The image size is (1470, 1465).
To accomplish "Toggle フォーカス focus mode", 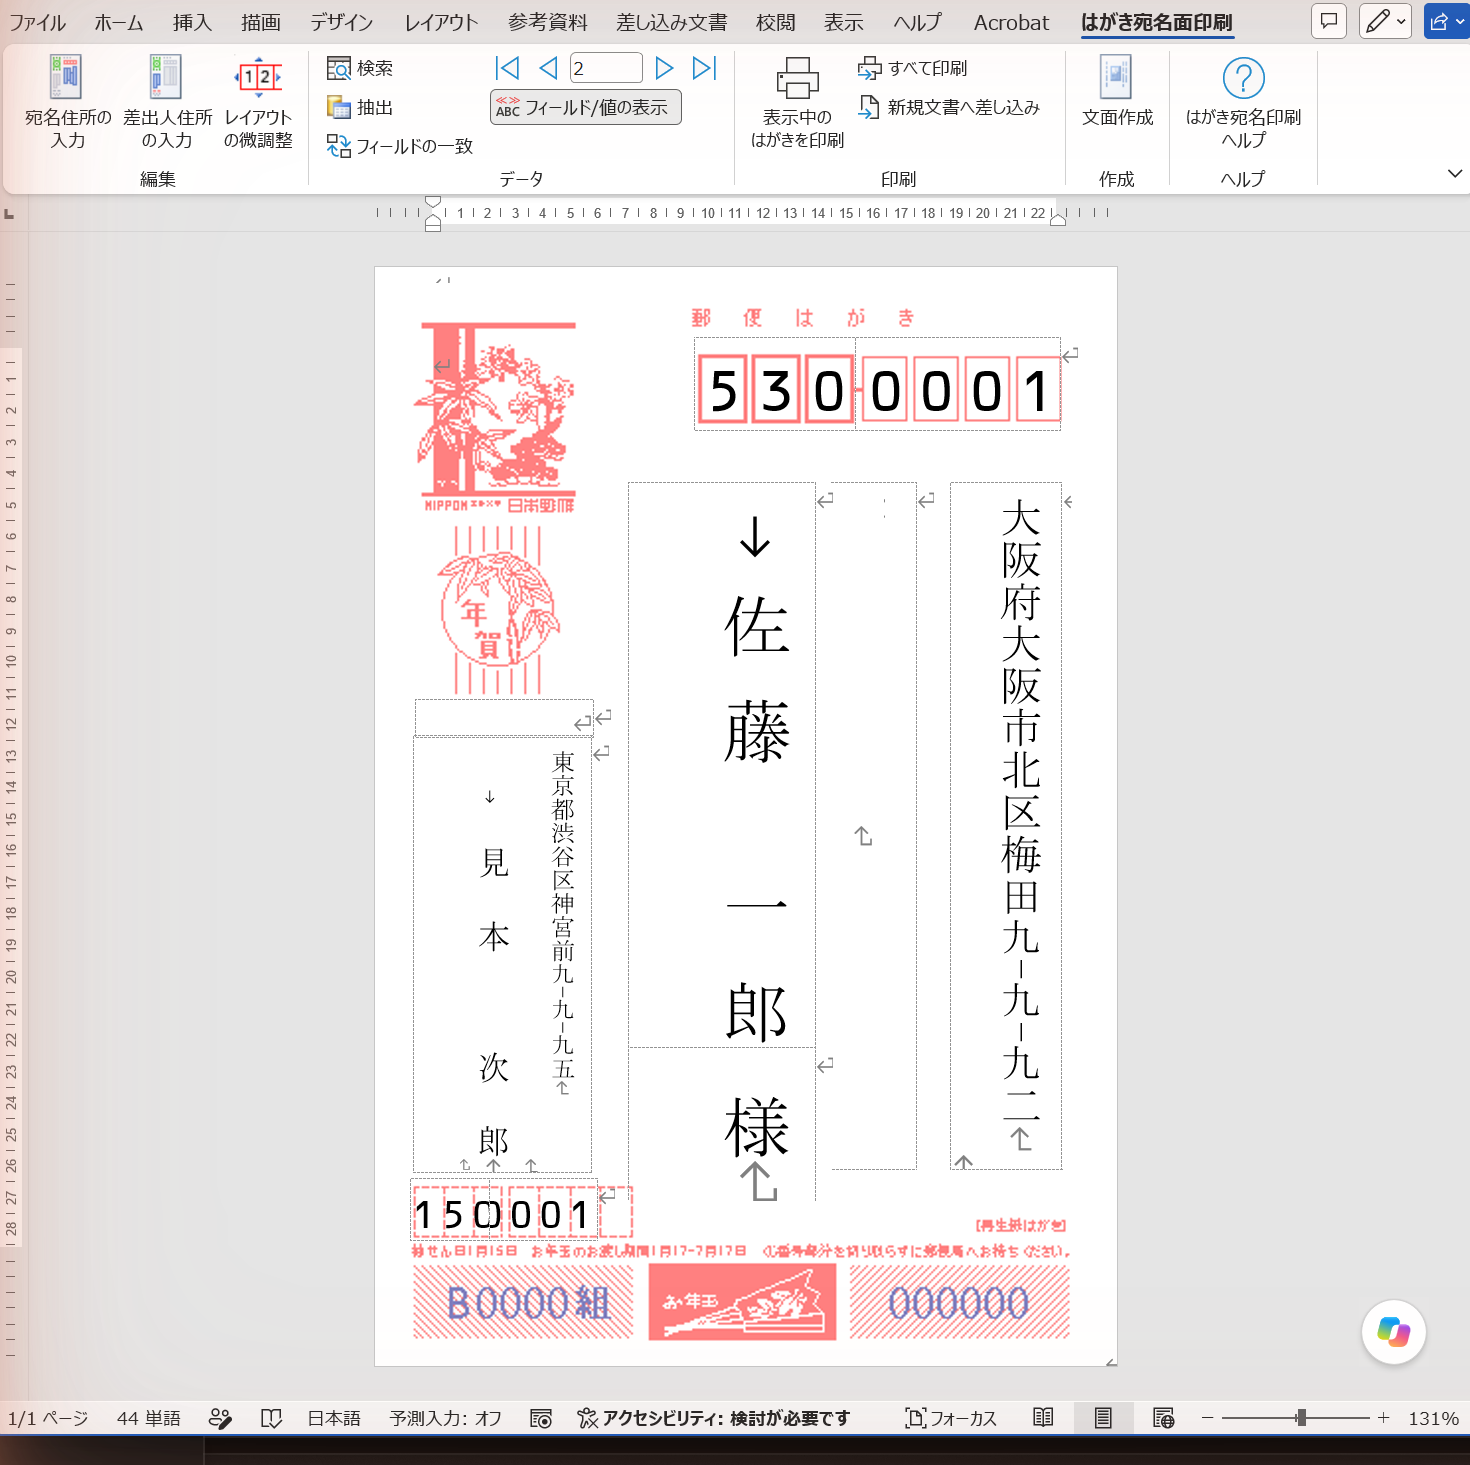I will tap(950, 1418).
